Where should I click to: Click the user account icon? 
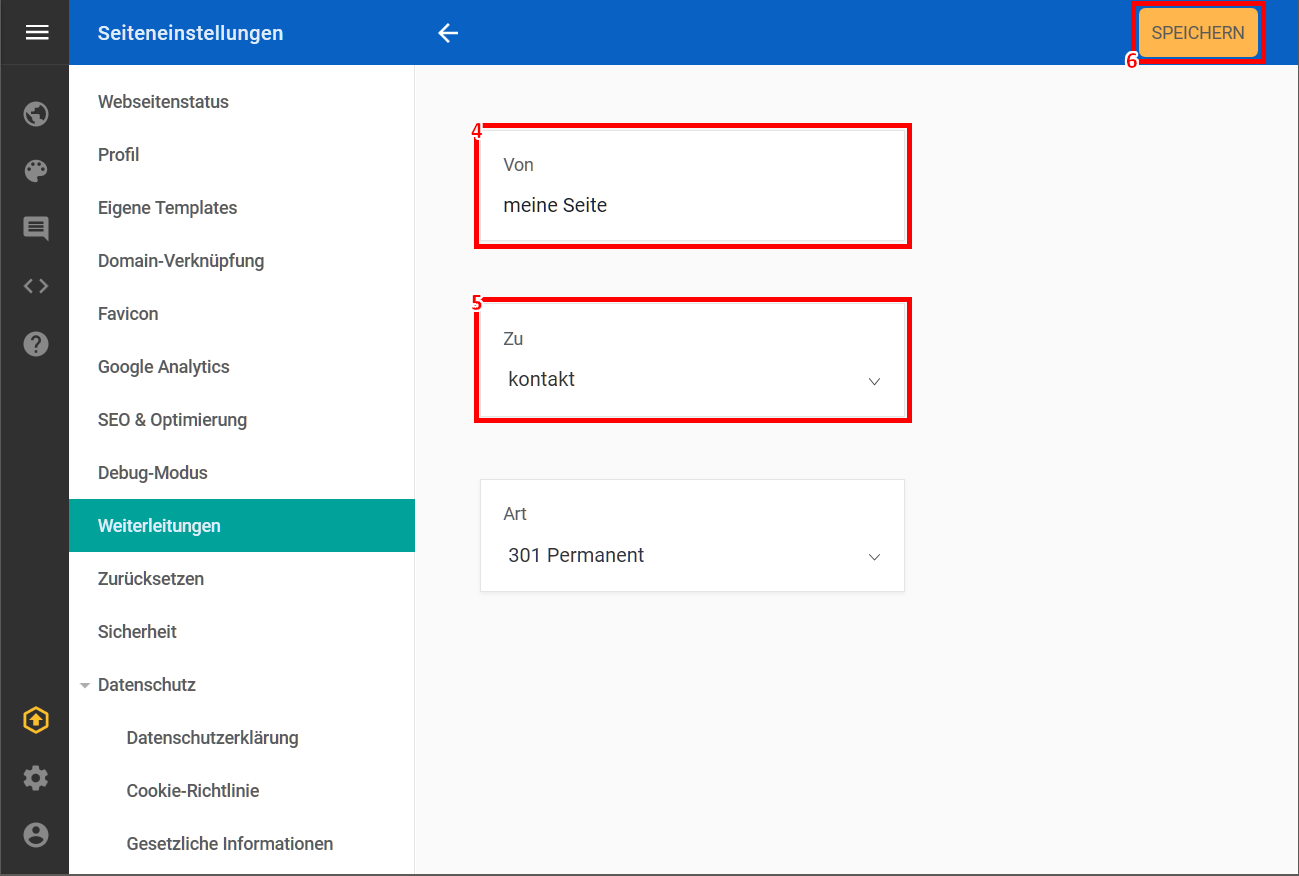pyautogui.click(x=36, y=835)
